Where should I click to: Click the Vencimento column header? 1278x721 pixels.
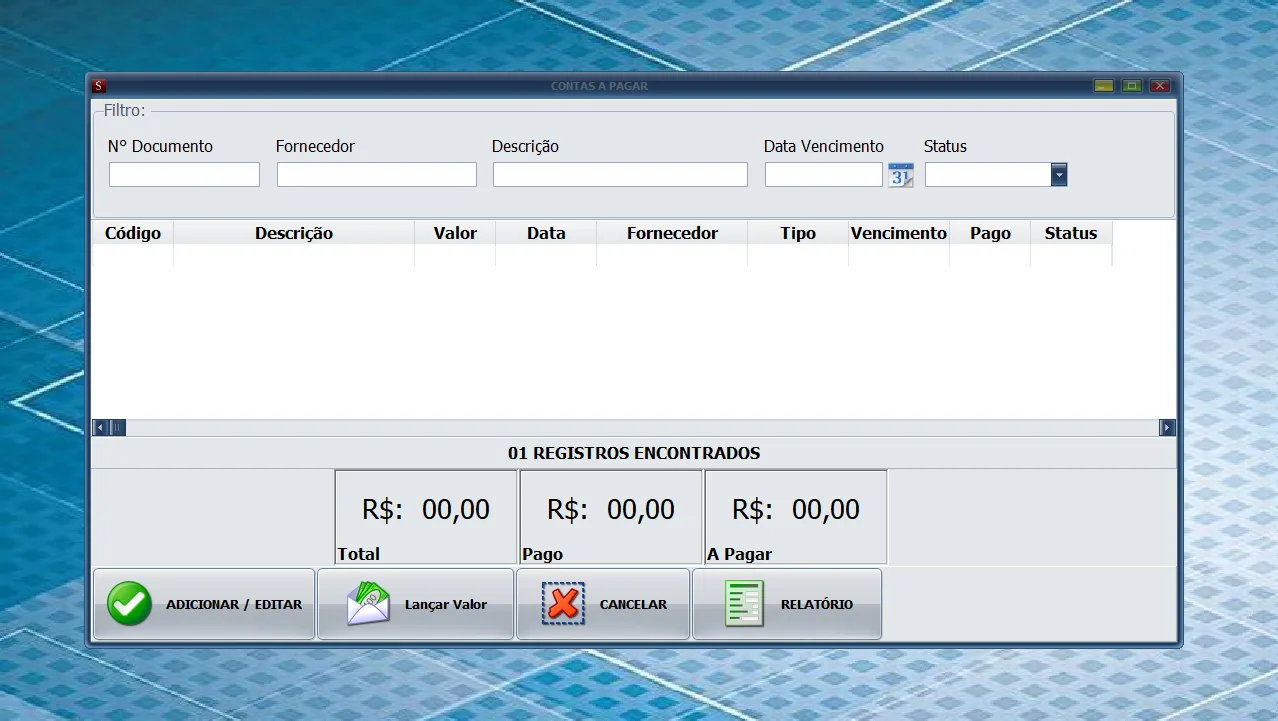[899, 233]
